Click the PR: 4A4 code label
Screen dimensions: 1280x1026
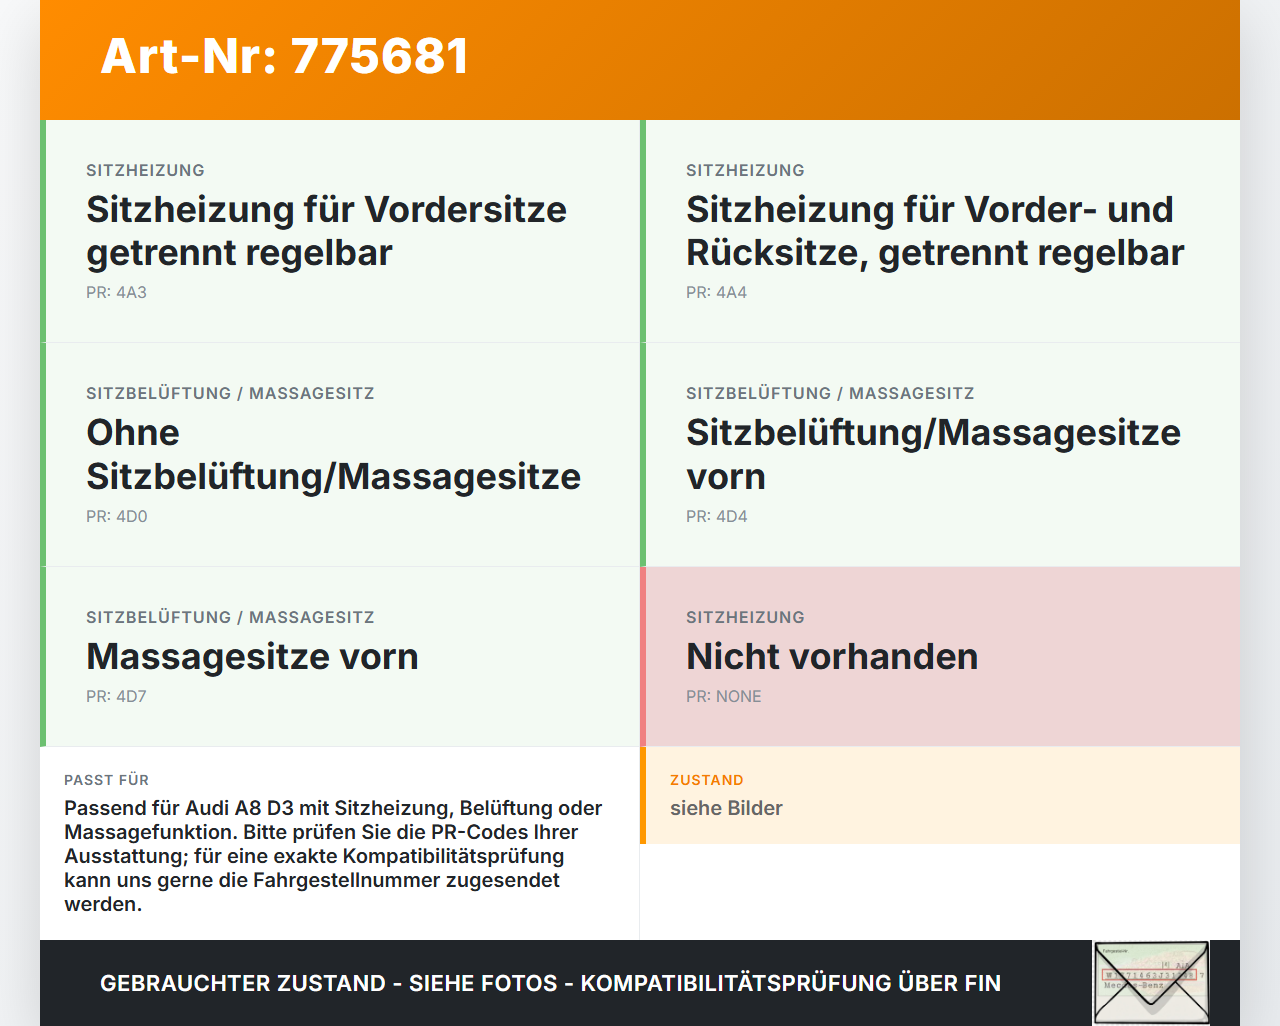(x=716, y=293)
